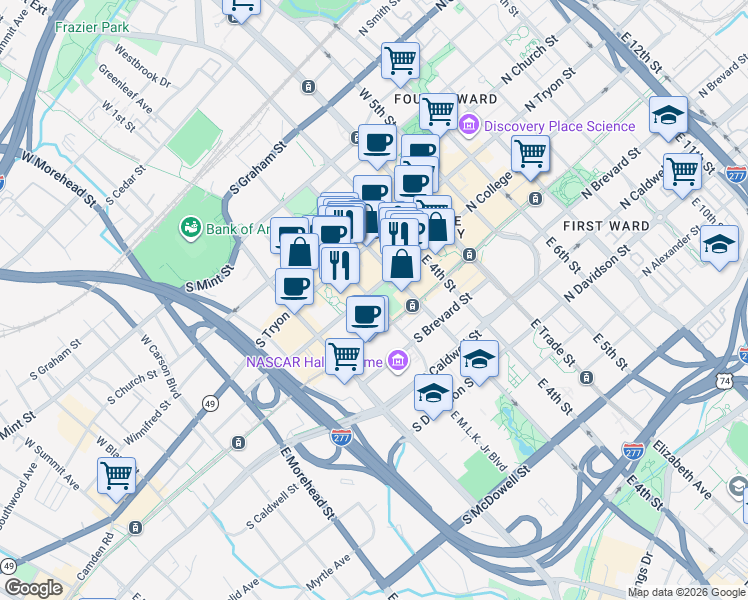Select Myrtle Ave street label

click(x=328, y=572)
